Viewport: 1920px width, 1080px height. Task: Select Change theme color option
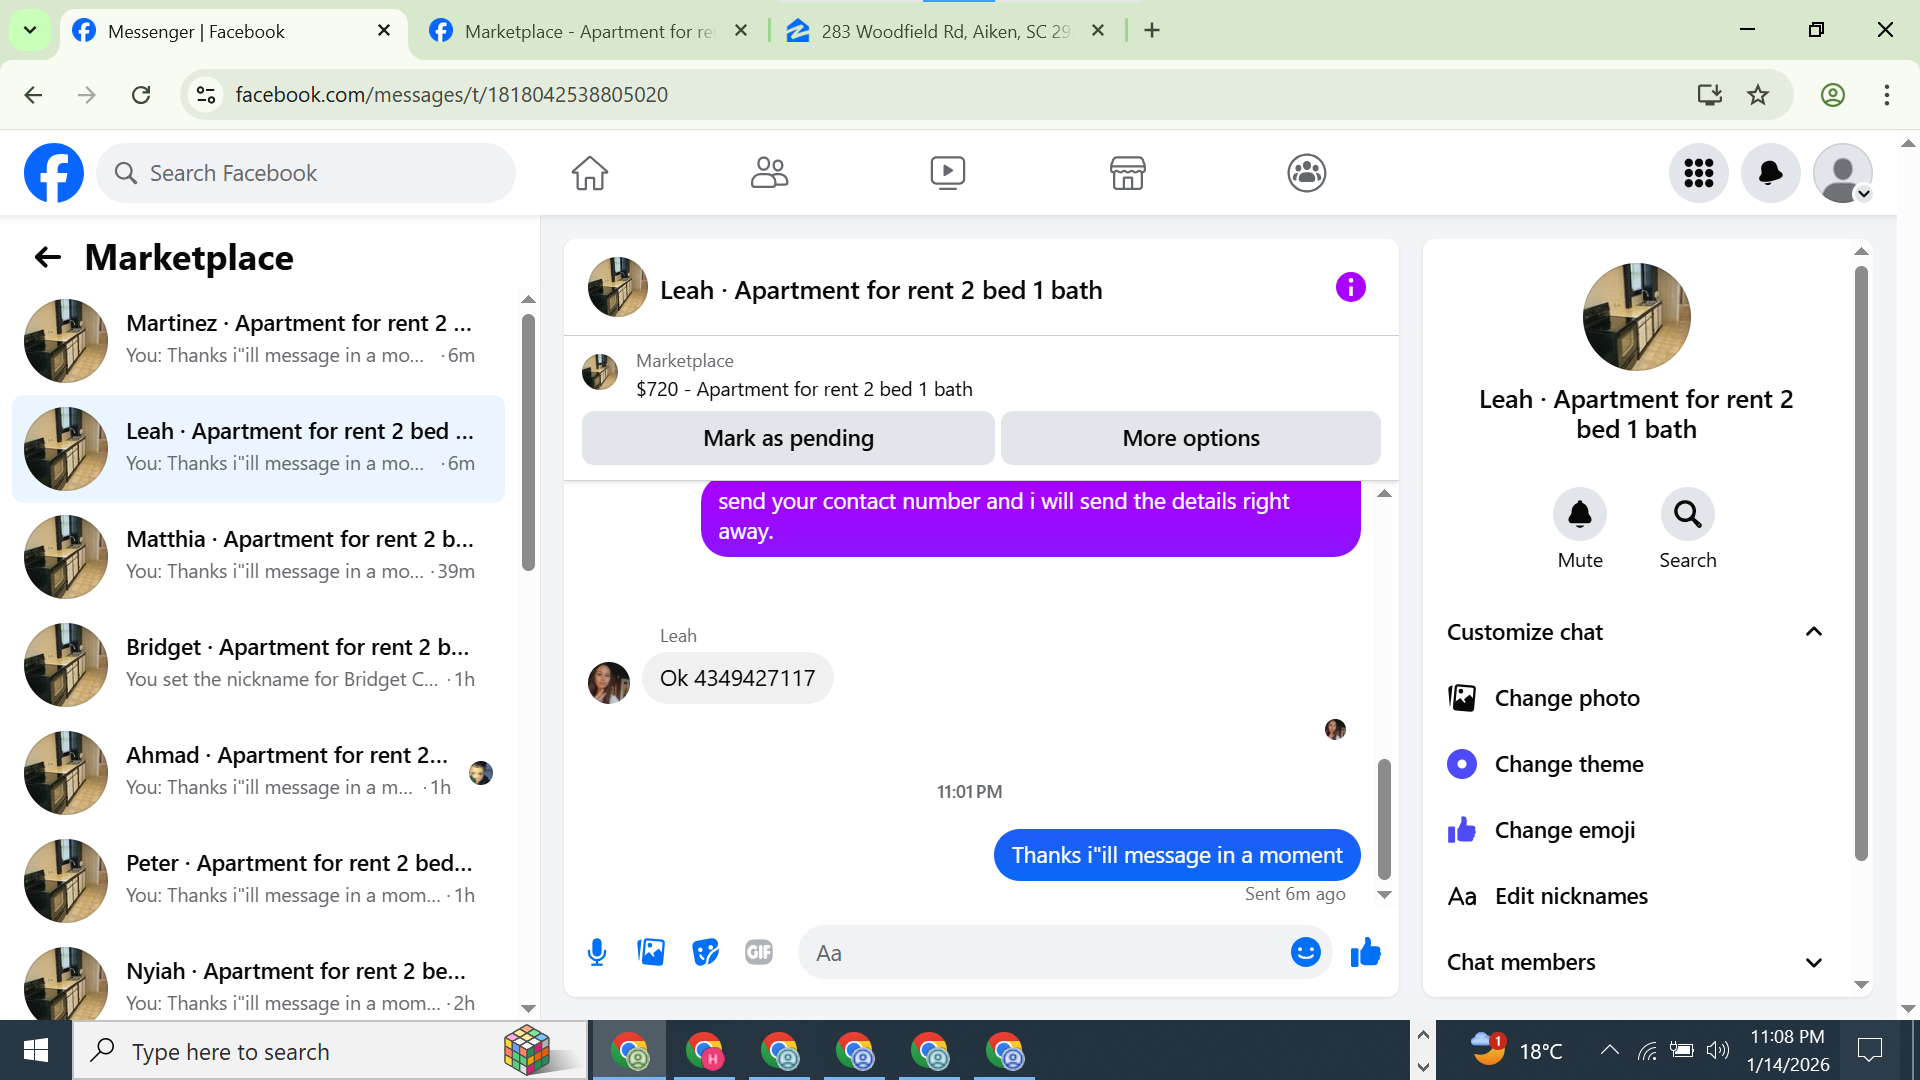pos(1568,764)
